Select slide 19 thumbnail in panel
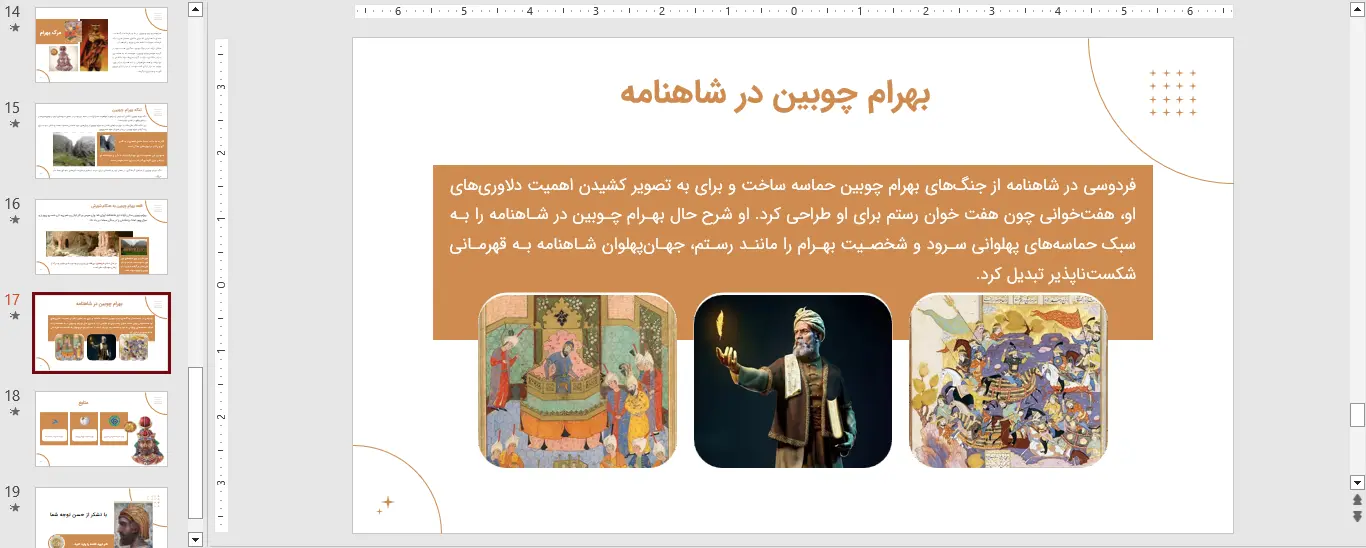 101,518
